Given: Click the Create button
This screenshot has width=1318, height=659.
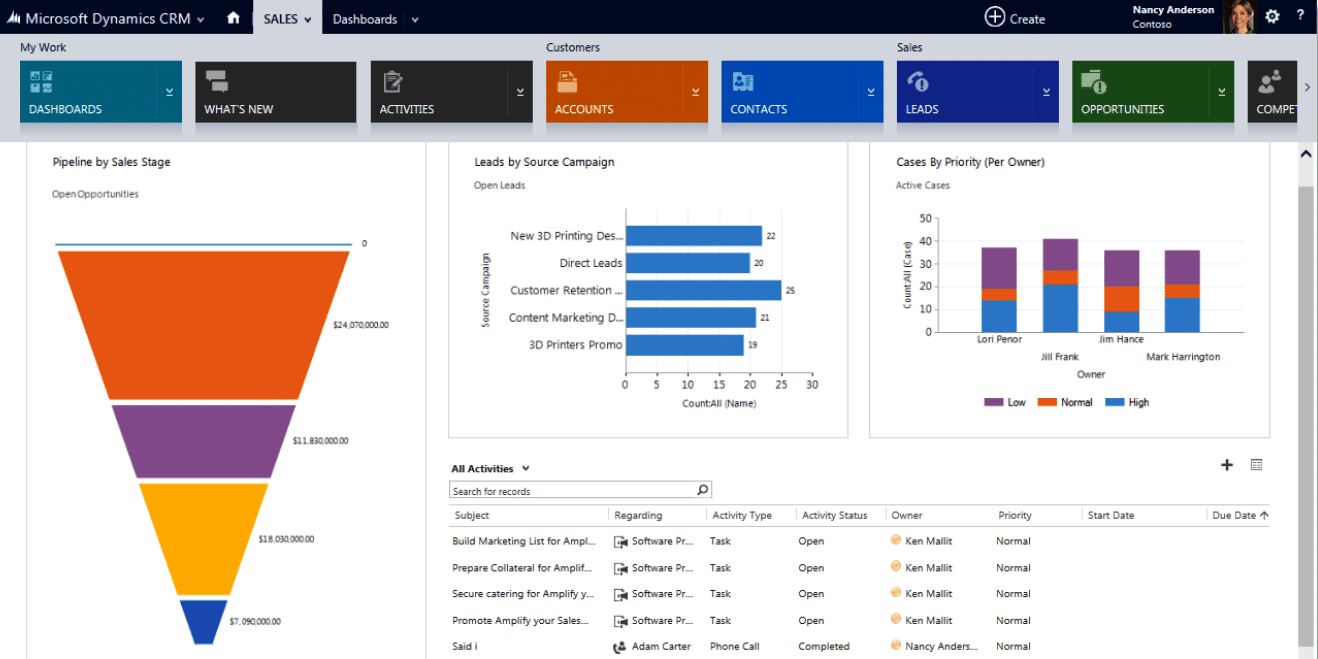Looking at the screenshot, I should [x=1015, y=18].
